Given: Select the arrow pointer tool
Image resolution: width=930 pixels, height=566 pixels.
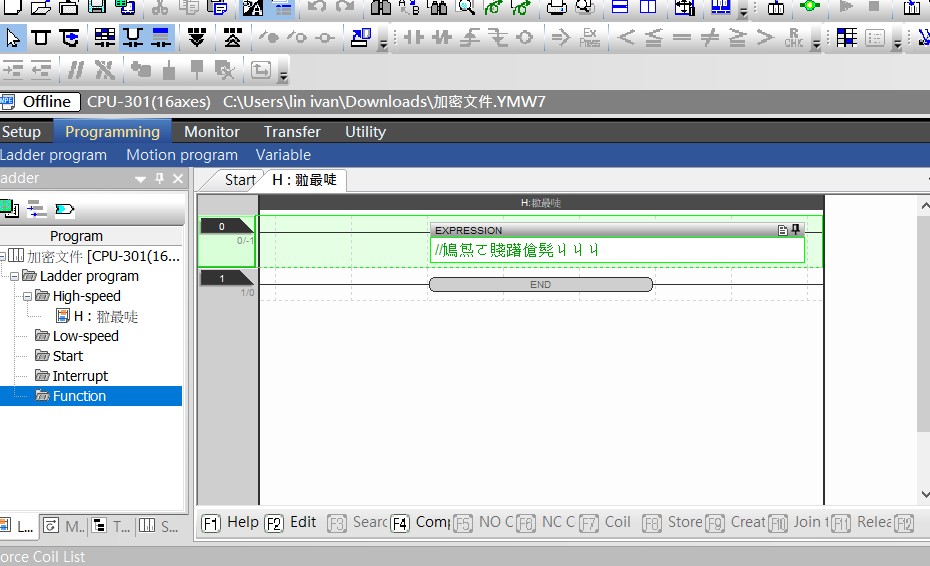Looking at the screenshot, I should (x=13, y=39).
